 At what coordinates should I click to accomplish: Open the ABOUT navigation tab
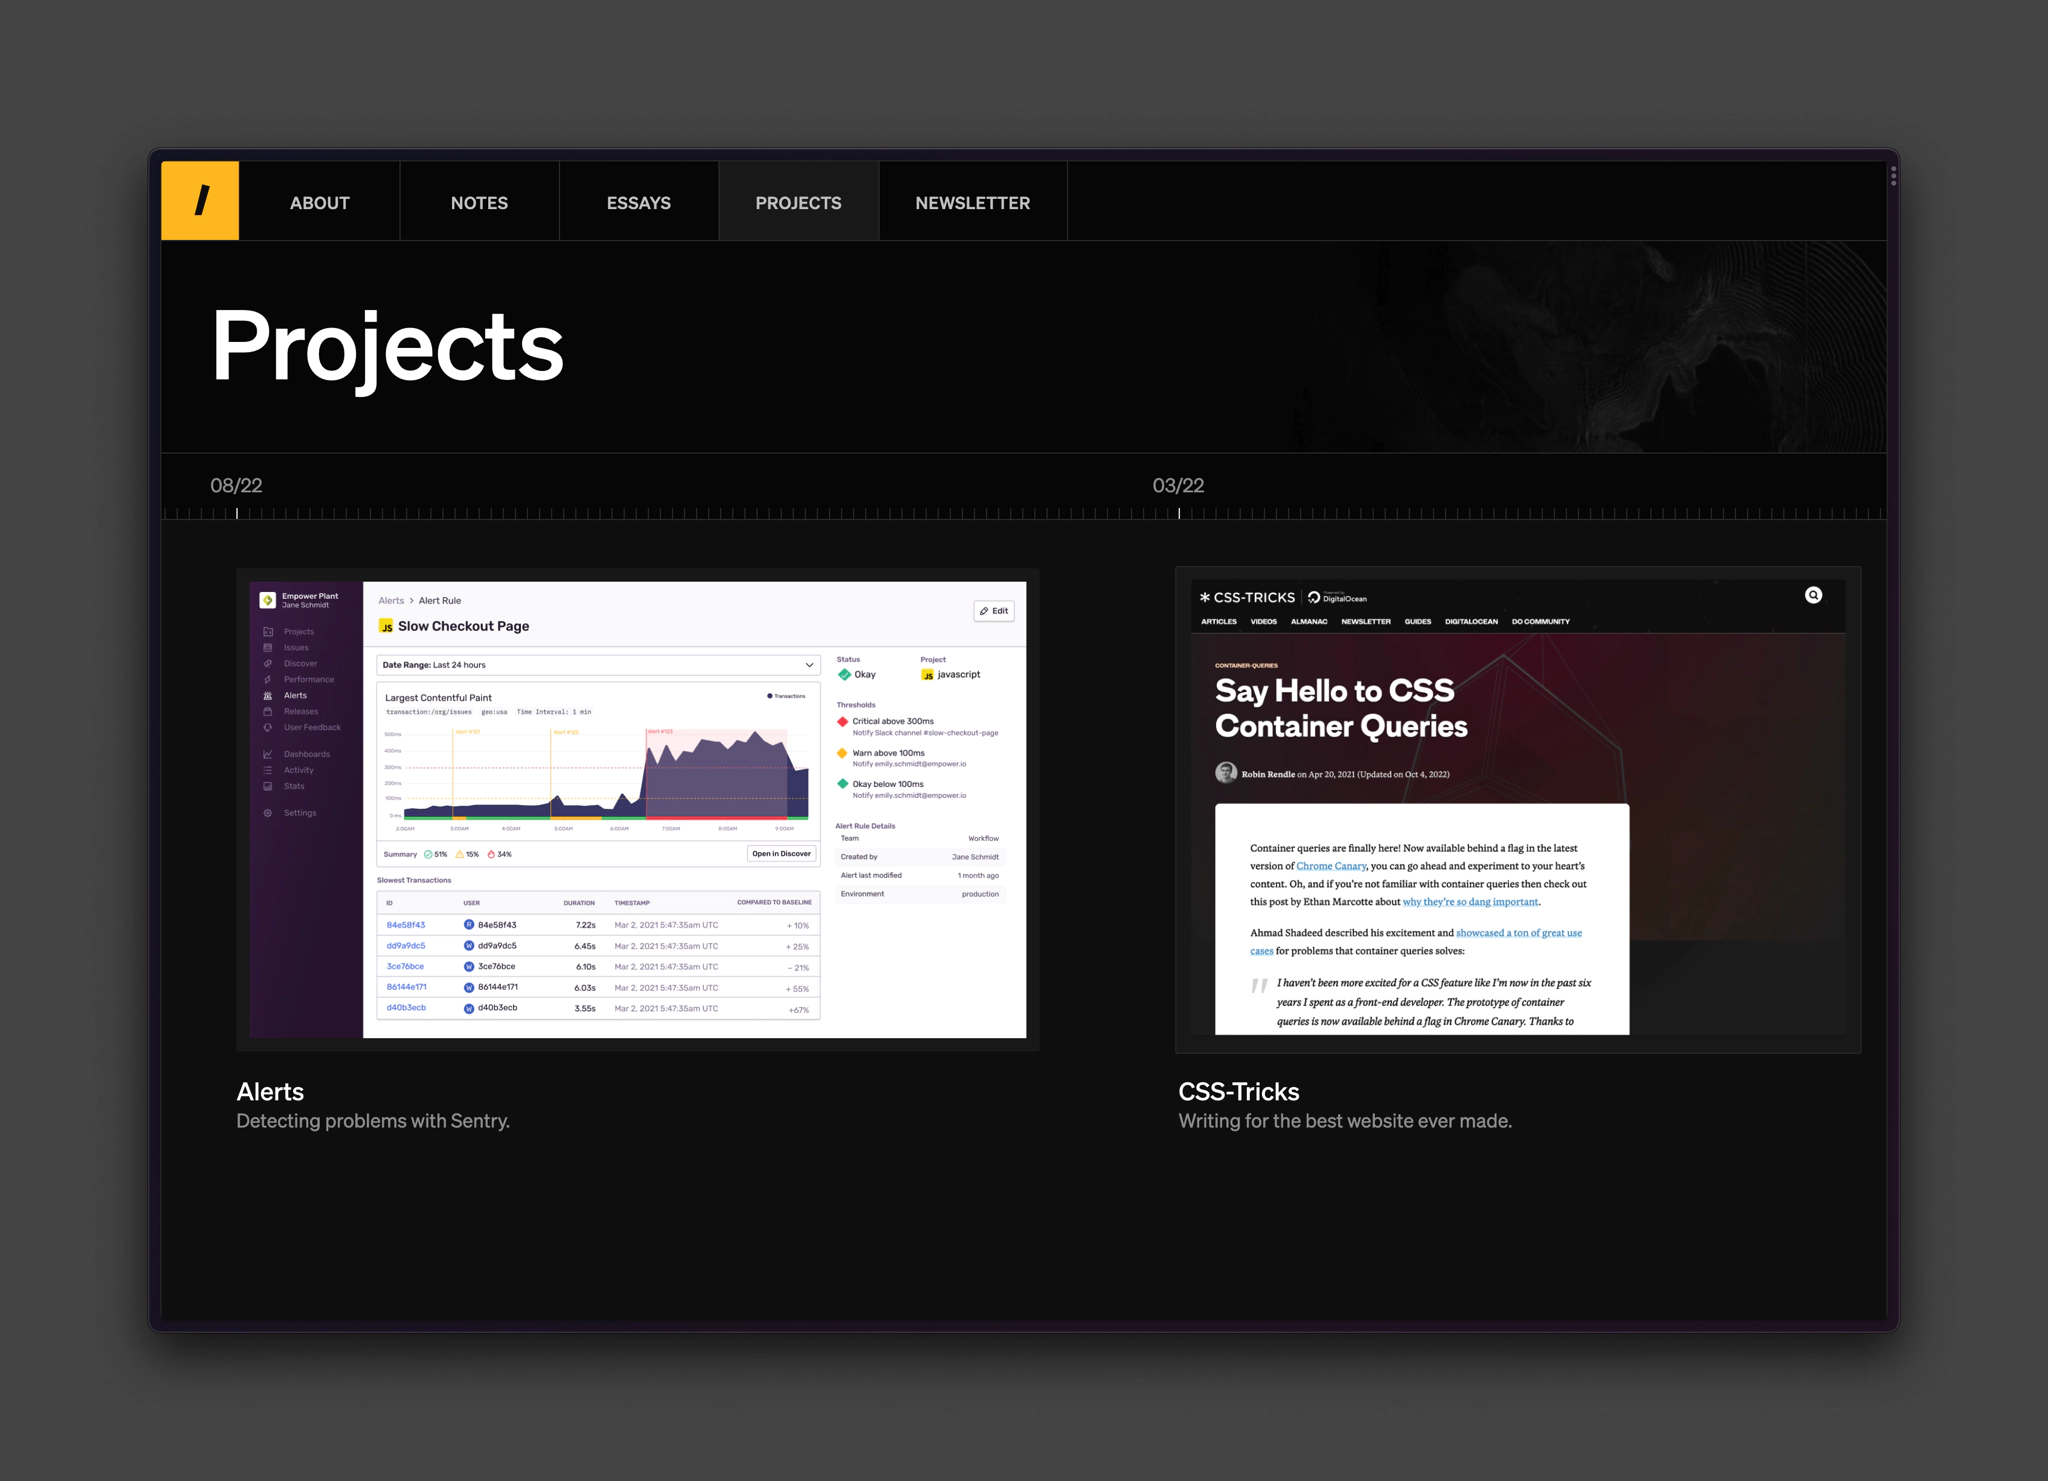click(x=320, y=203)
